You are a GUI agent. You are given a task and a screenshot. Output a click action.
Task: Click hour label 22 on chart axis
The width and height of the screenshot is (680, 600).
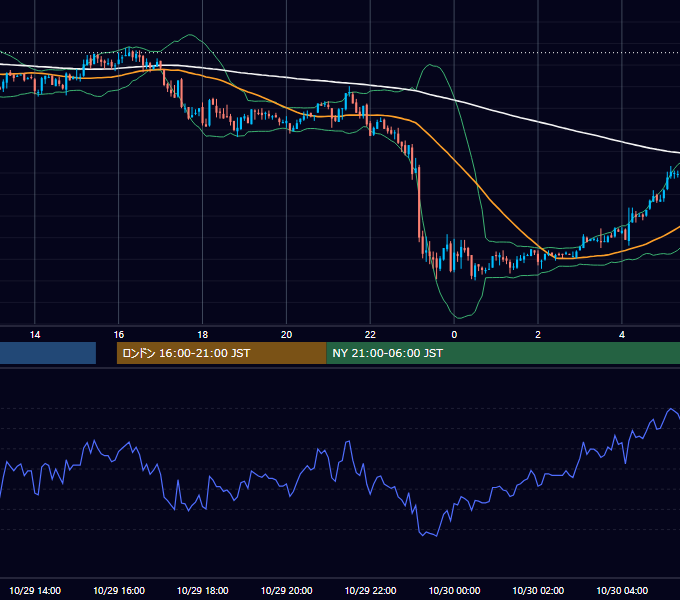[x=370, y=335]
